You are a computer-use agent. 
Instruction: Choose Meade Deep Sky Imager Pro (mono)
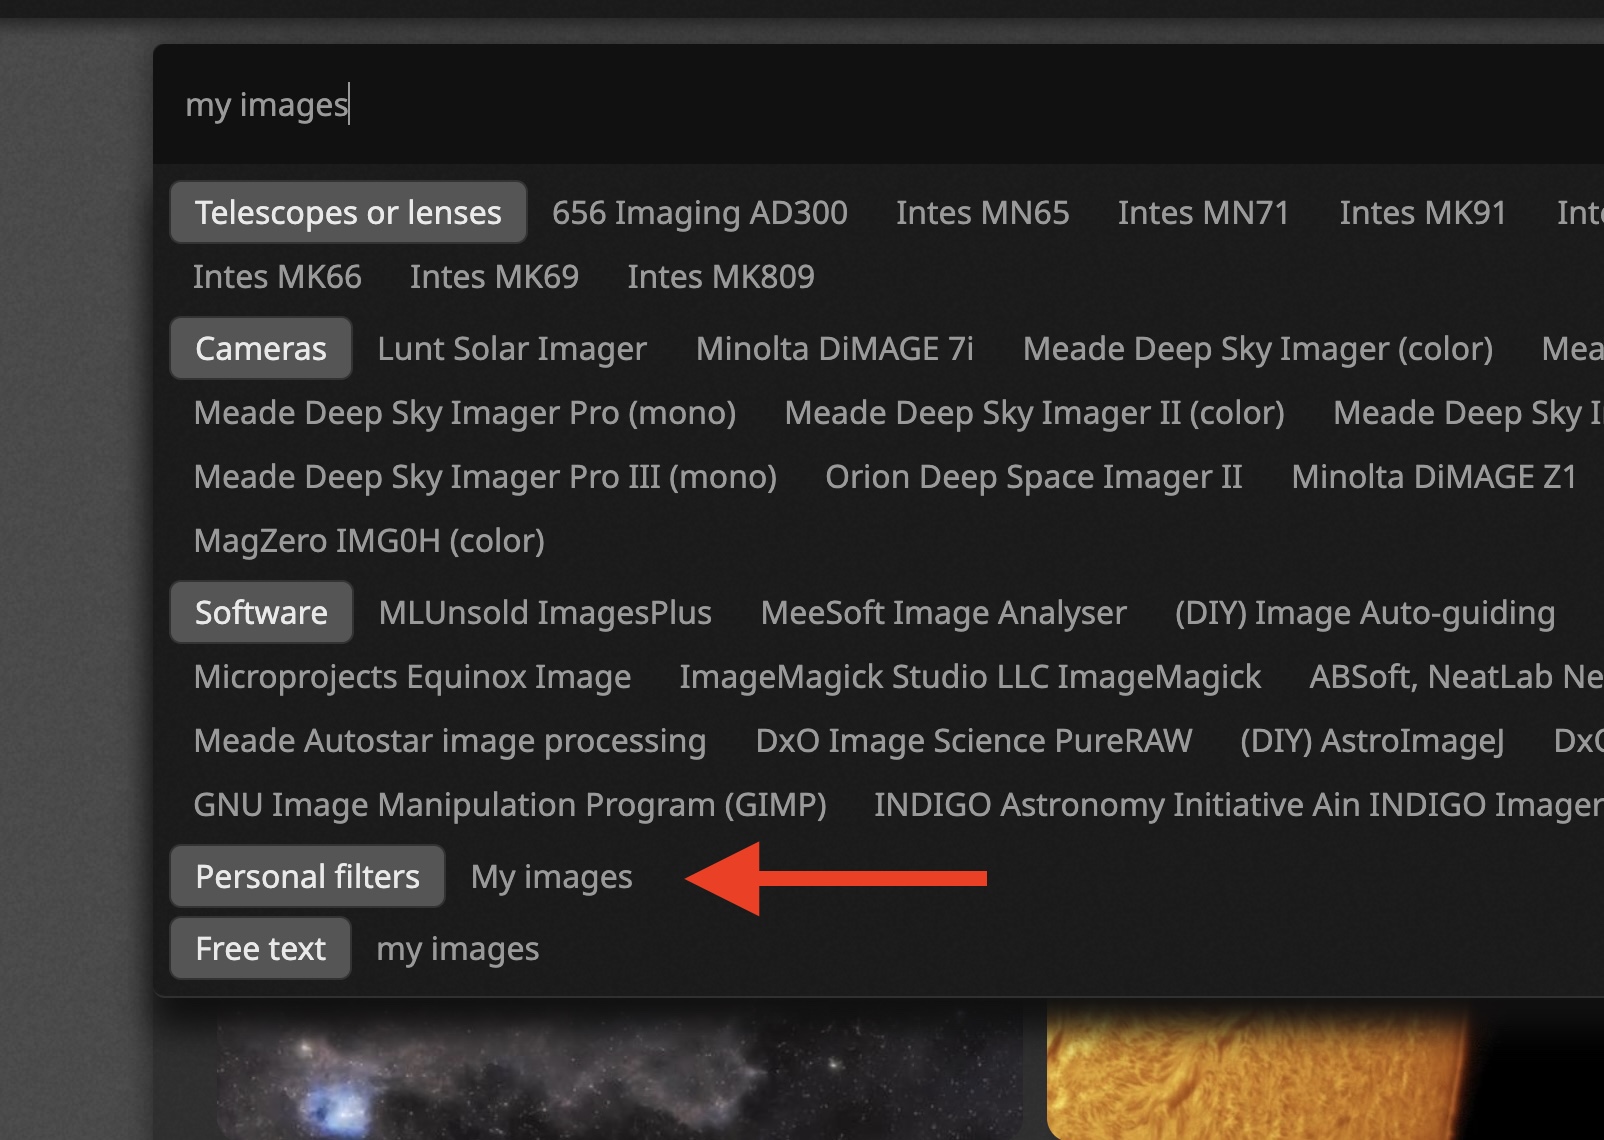point(465,412)
